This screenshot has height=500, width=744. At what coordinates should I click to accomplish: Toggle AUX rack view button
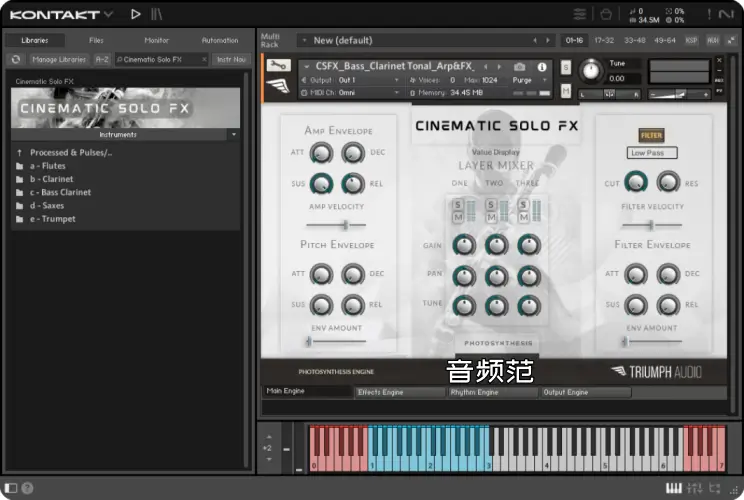click(713, 40)
